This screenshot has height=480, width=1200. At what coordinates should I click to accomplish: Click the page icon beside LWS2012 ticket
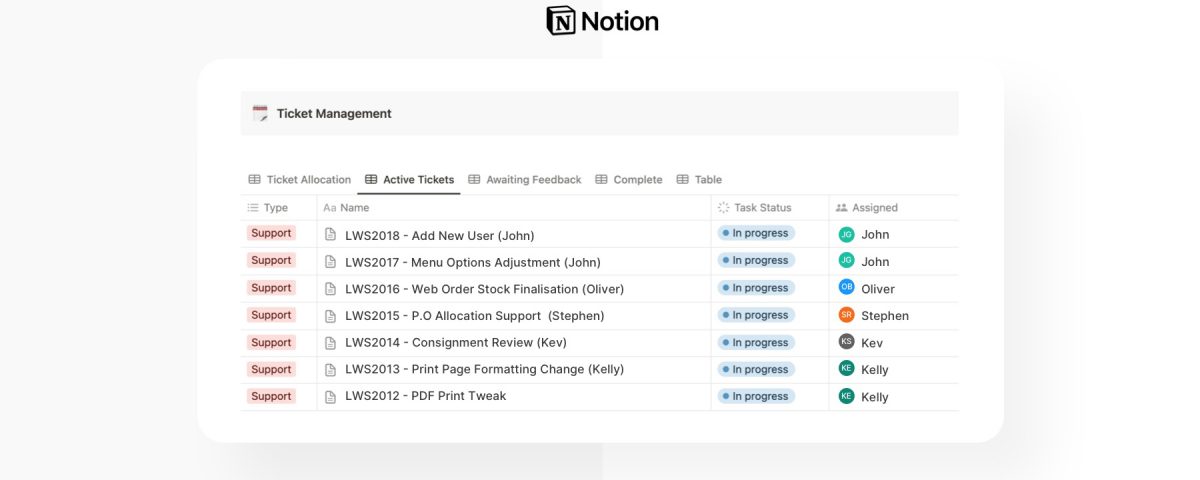(x=331, y=396)
